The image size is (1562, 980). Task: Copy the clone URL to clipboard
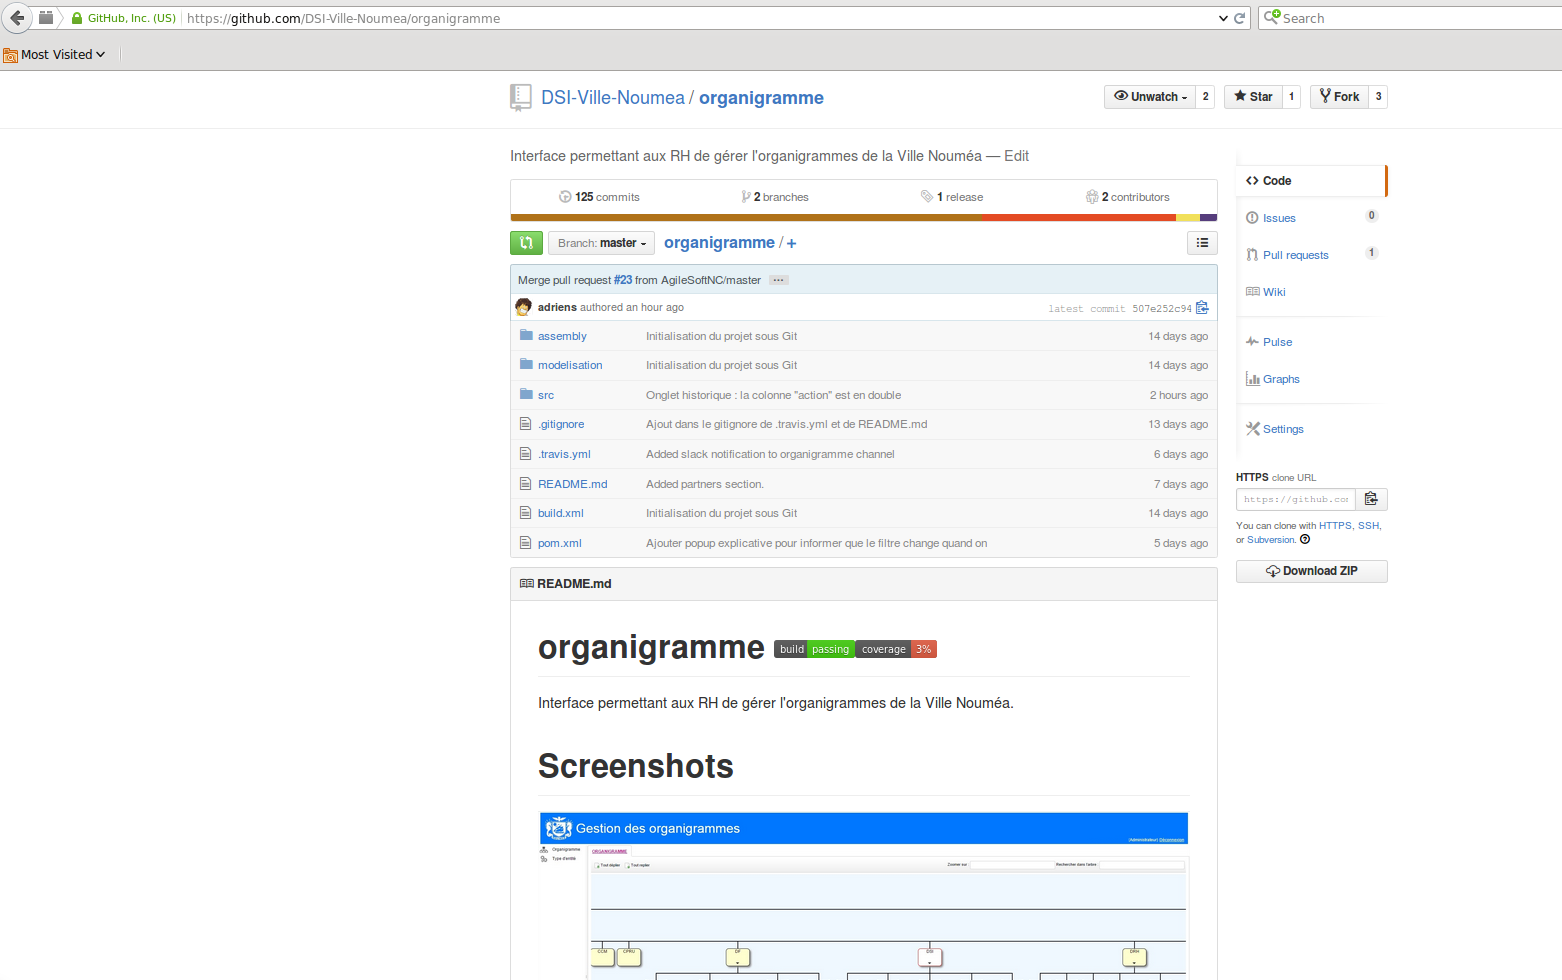pyautogui.click(x=1371, y=499)
